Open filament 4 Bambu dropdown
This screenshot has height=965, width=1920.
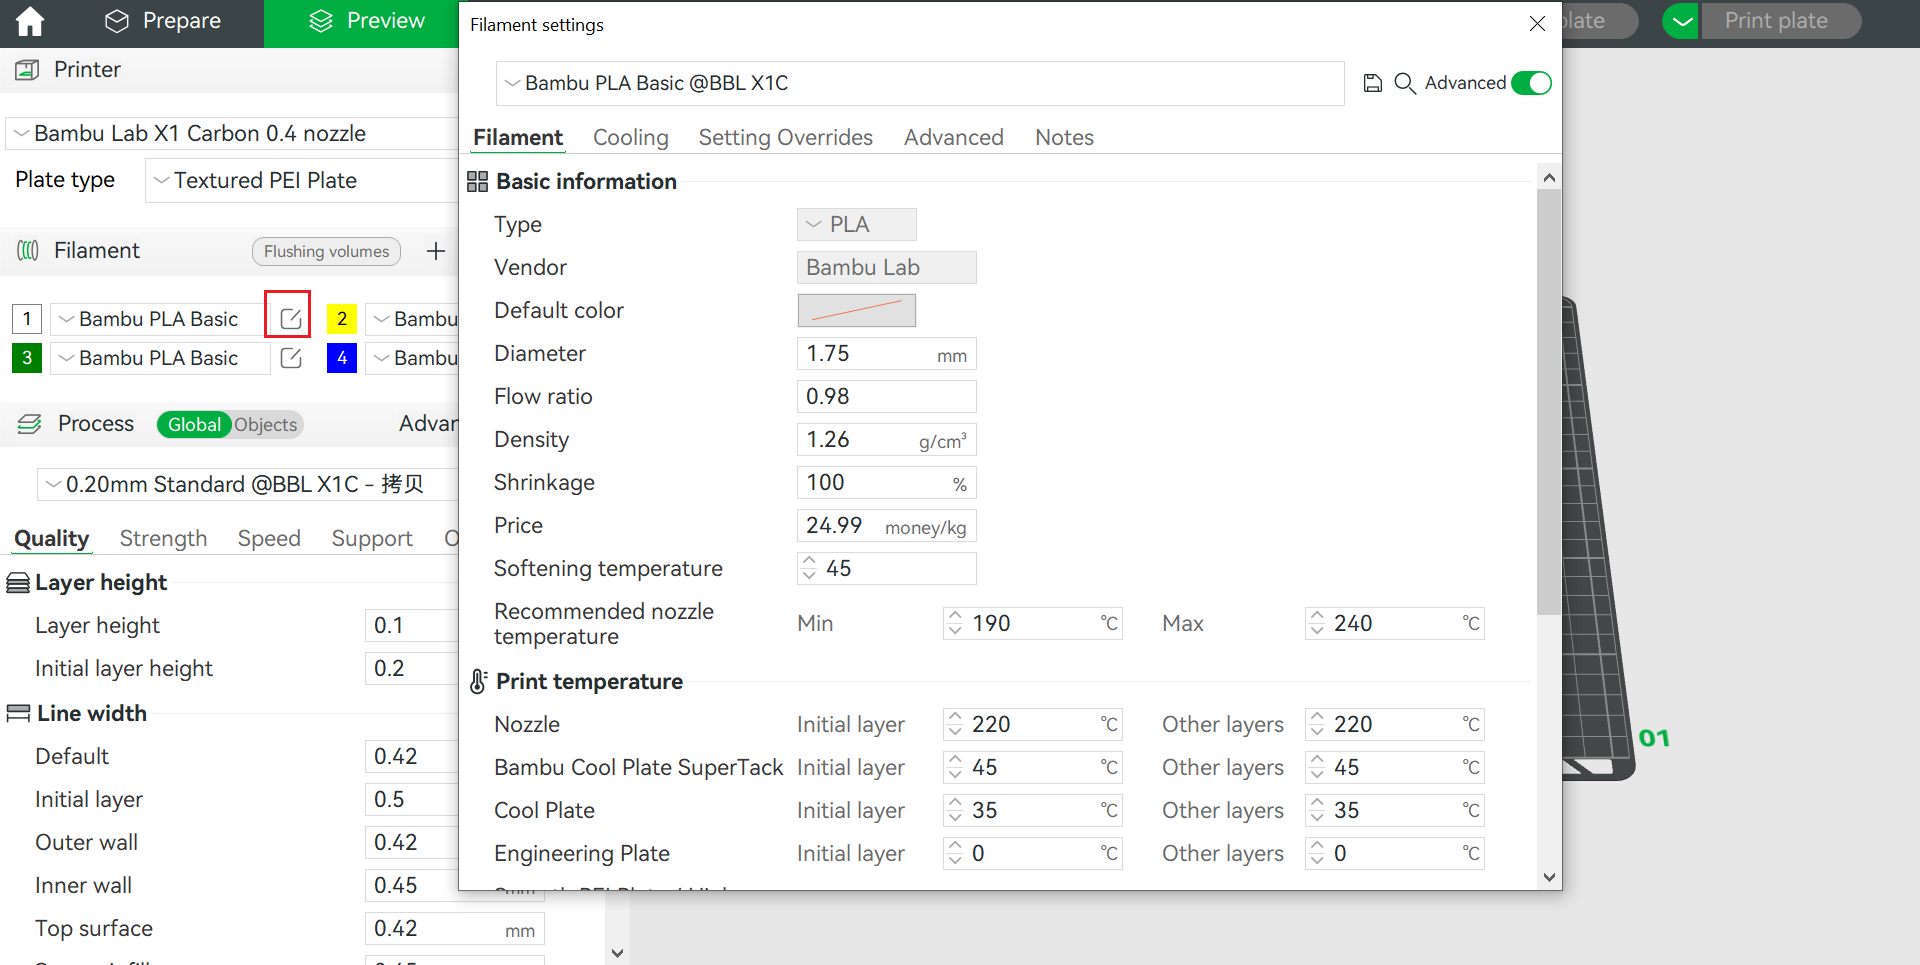[412, 358]
